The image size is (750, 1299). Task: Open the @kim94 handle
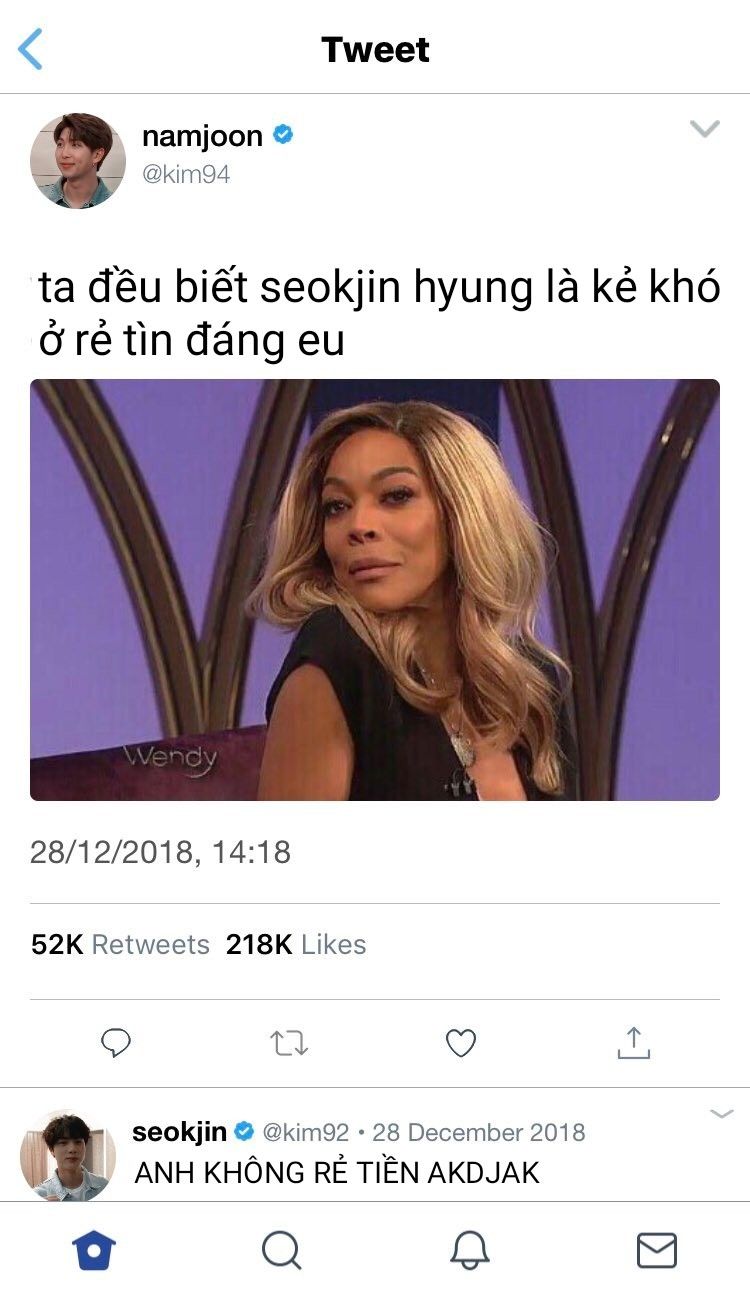(x=186, y=174)
